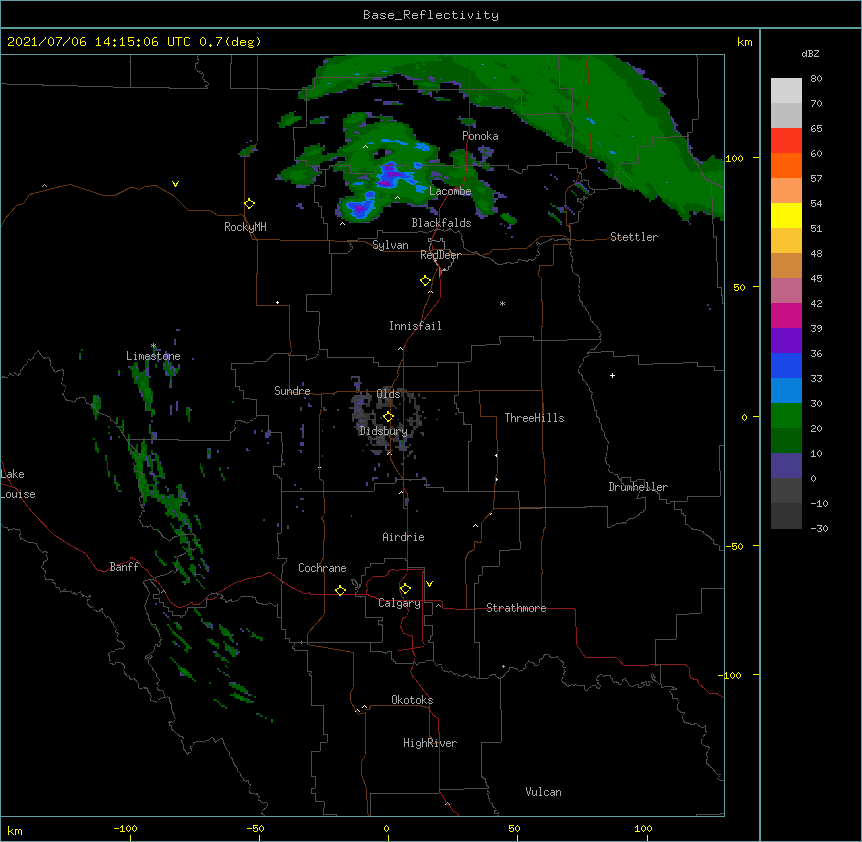Click the Calgary city label
862x842 pixels.
point(399,603)
